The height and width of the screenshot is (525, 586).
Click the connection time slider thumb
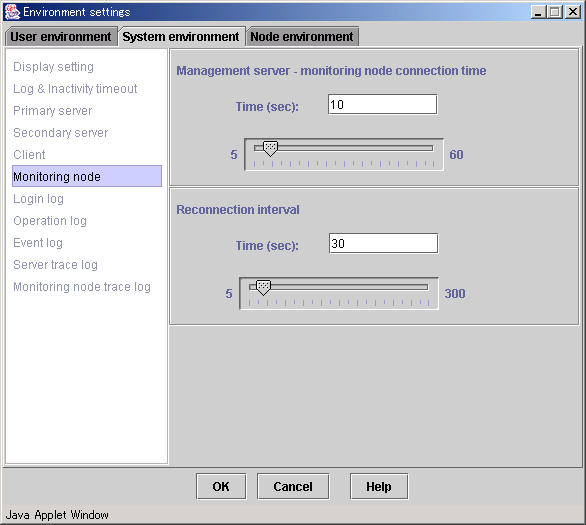coord(270,148)
